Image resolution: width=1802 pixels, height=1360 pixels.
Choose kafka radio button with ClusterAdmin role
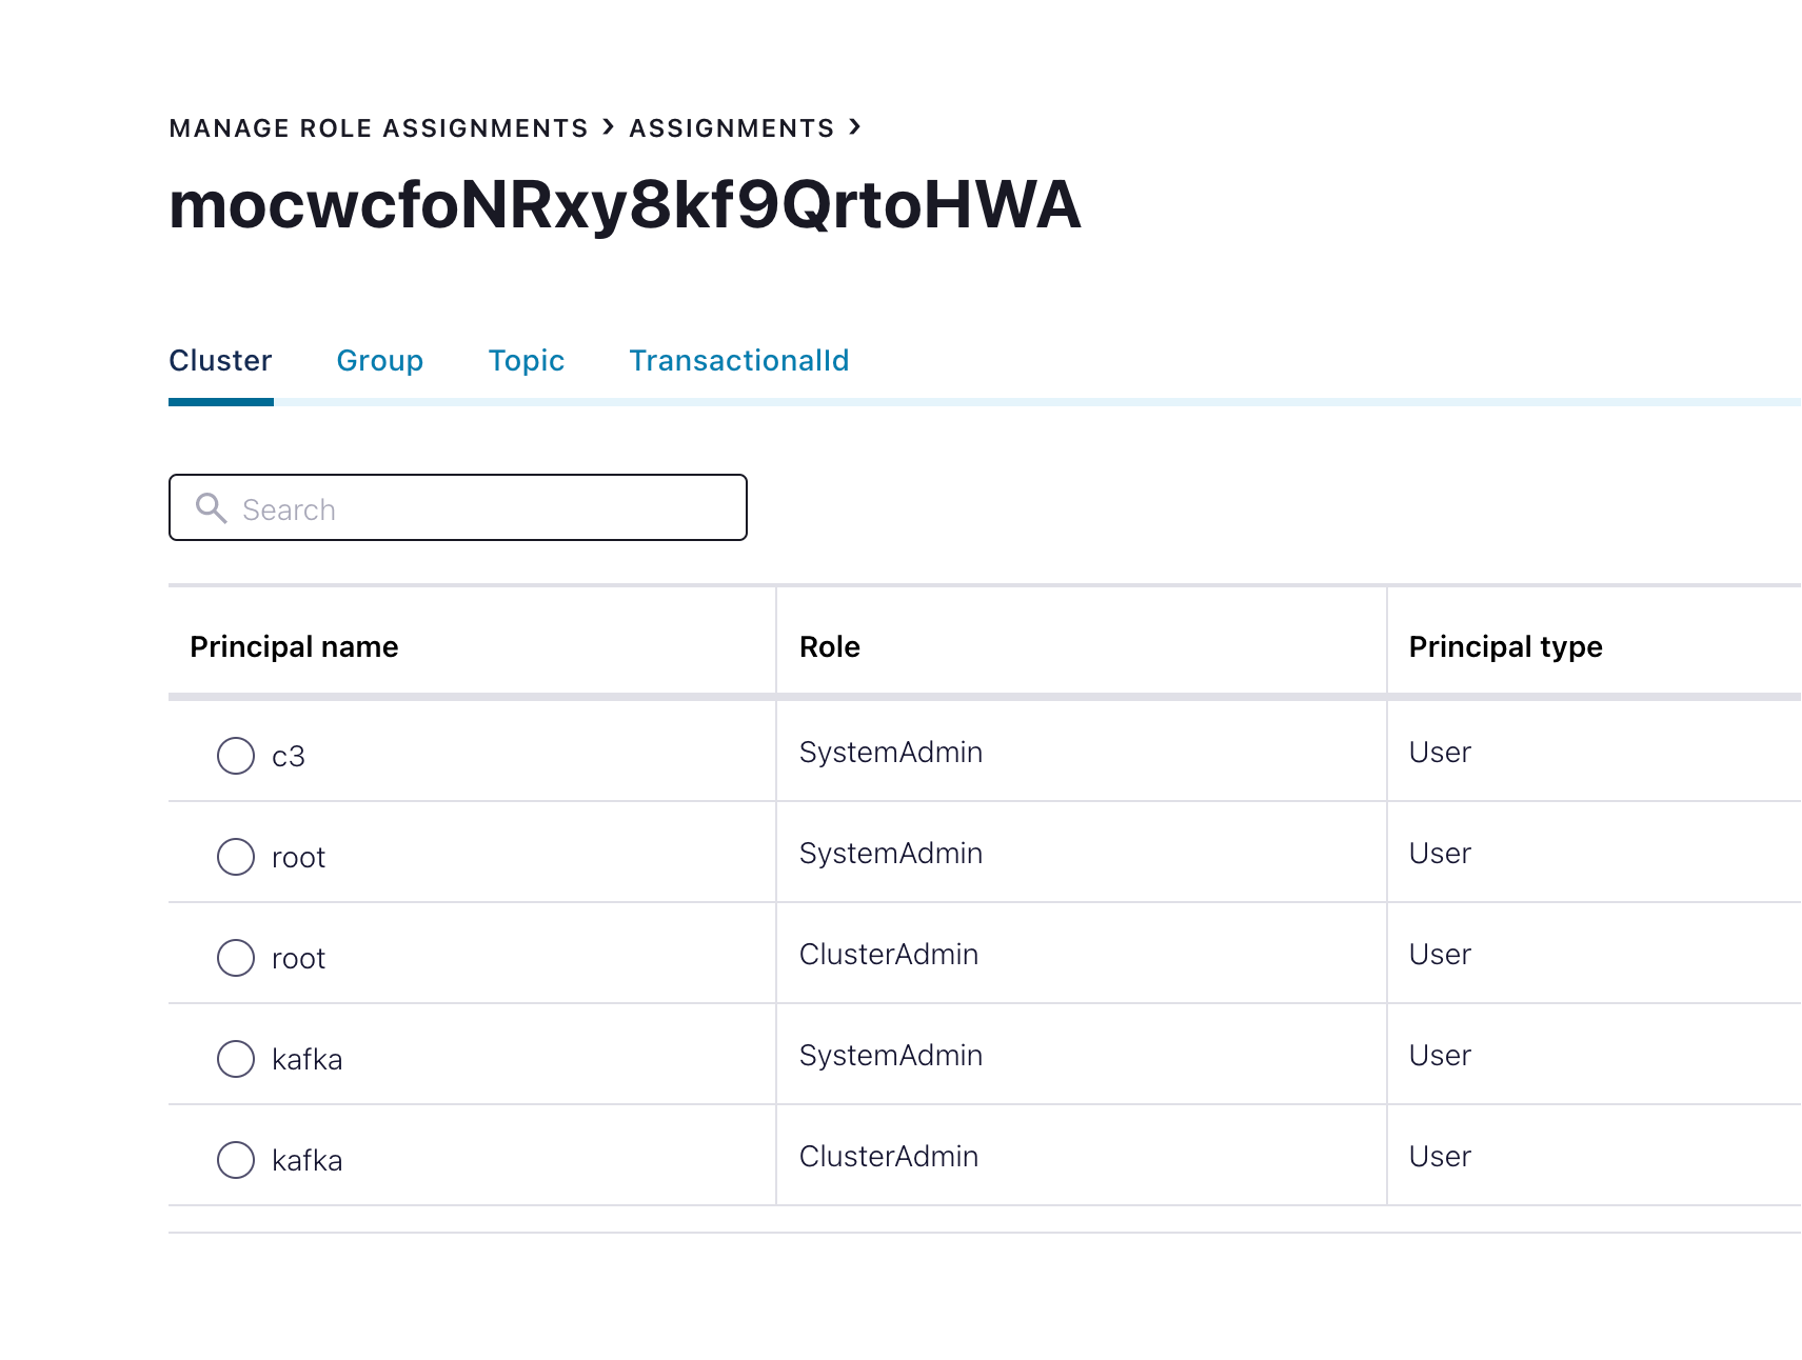point(236,1159)
